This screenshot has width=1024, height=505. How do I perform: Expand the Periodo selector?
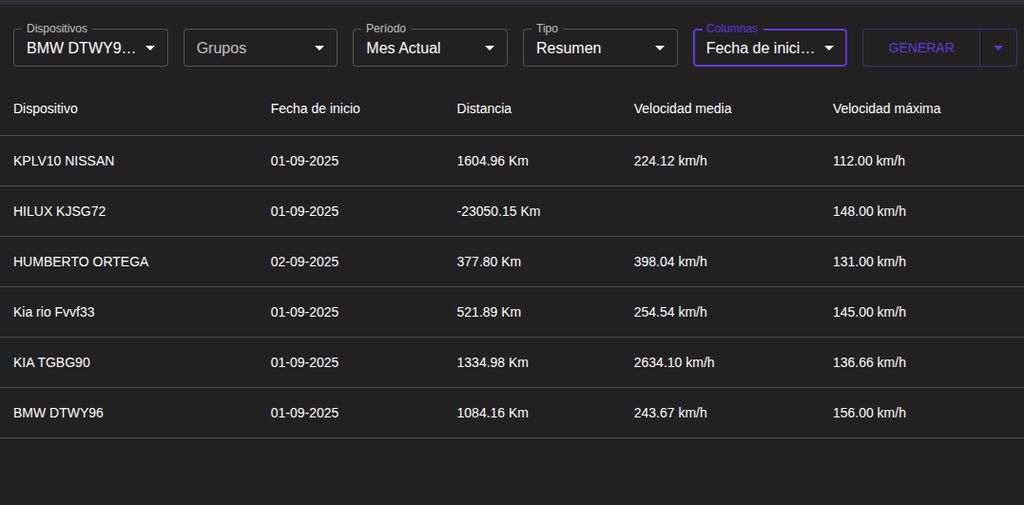click(430, 48)
